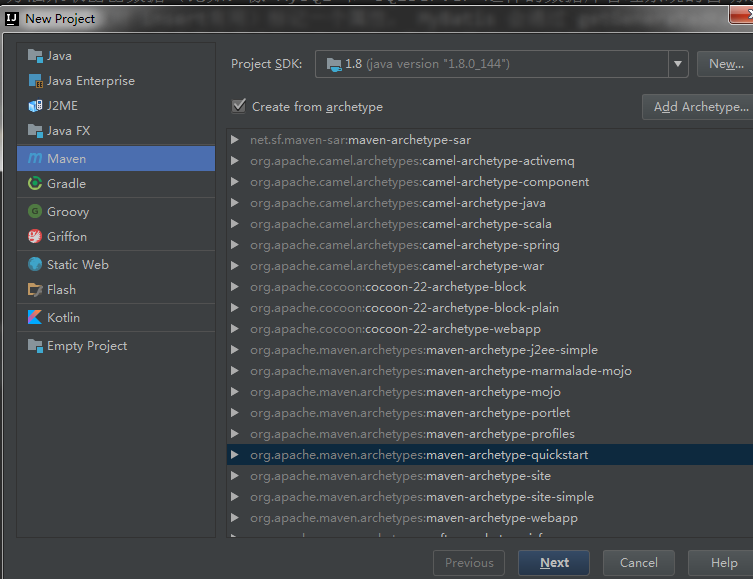
Task: Click the Griffon red icon
Action: (x=35, y=236)
